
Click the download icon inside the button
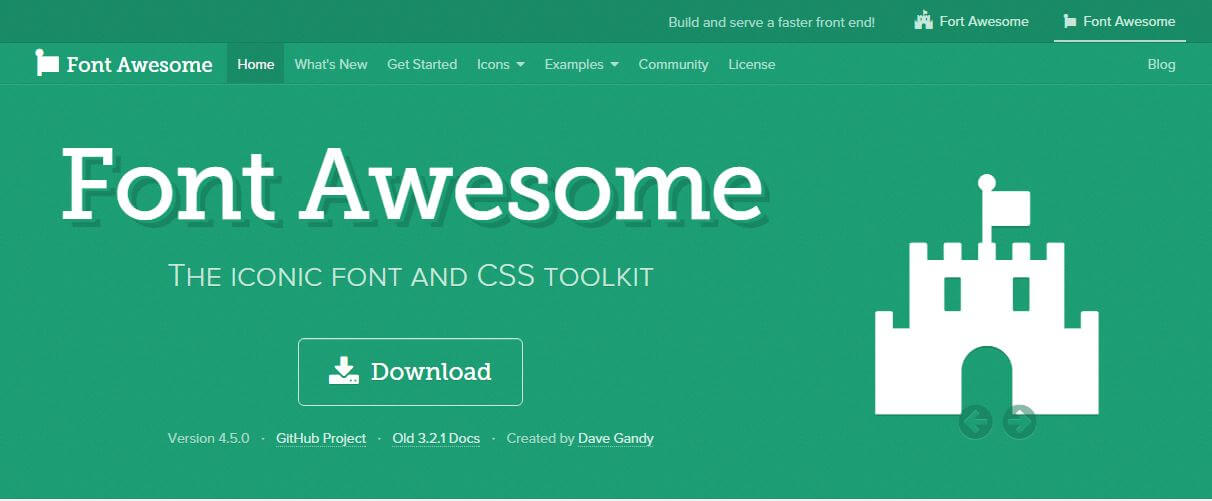click(343, 371)
